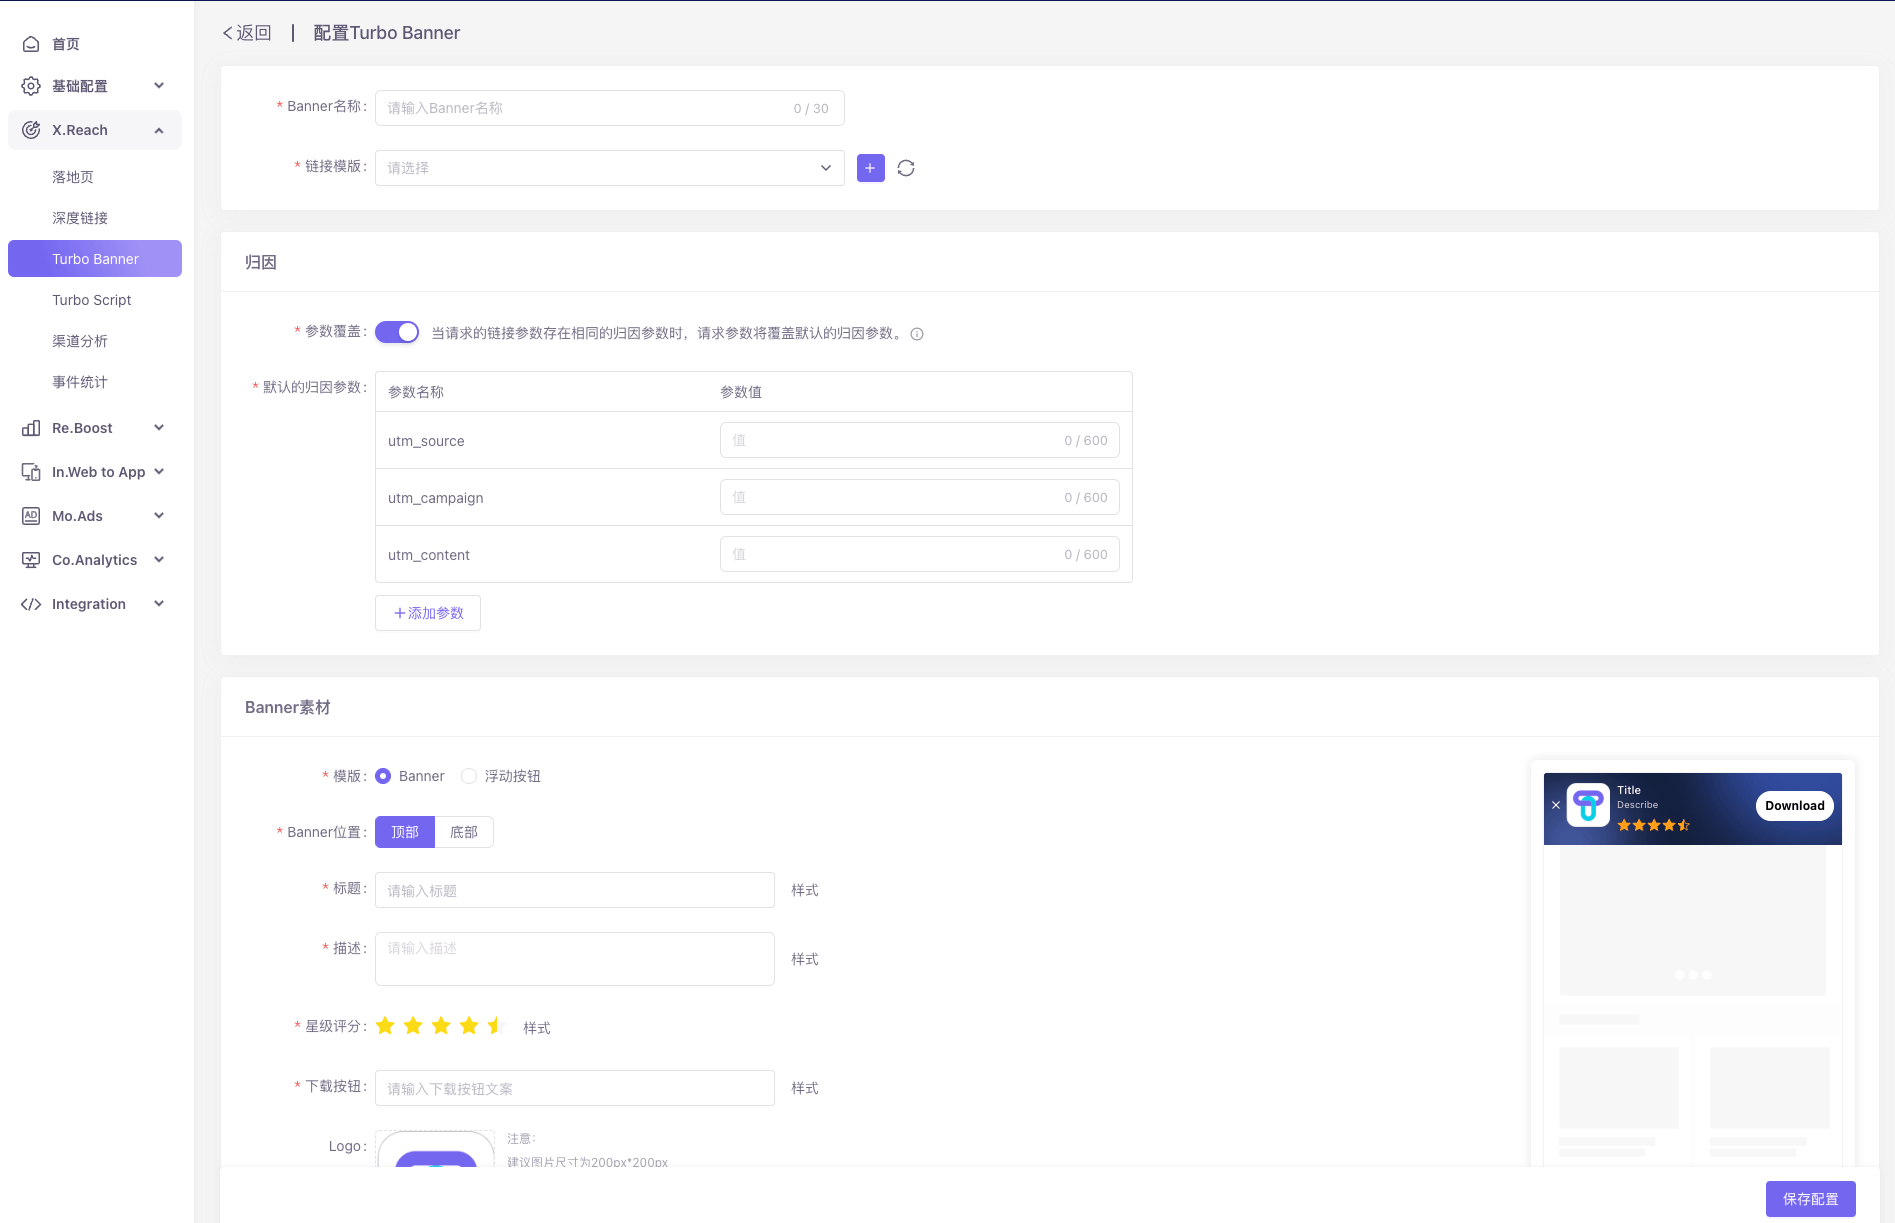Switch banner position to bottom

coord(464,832)
